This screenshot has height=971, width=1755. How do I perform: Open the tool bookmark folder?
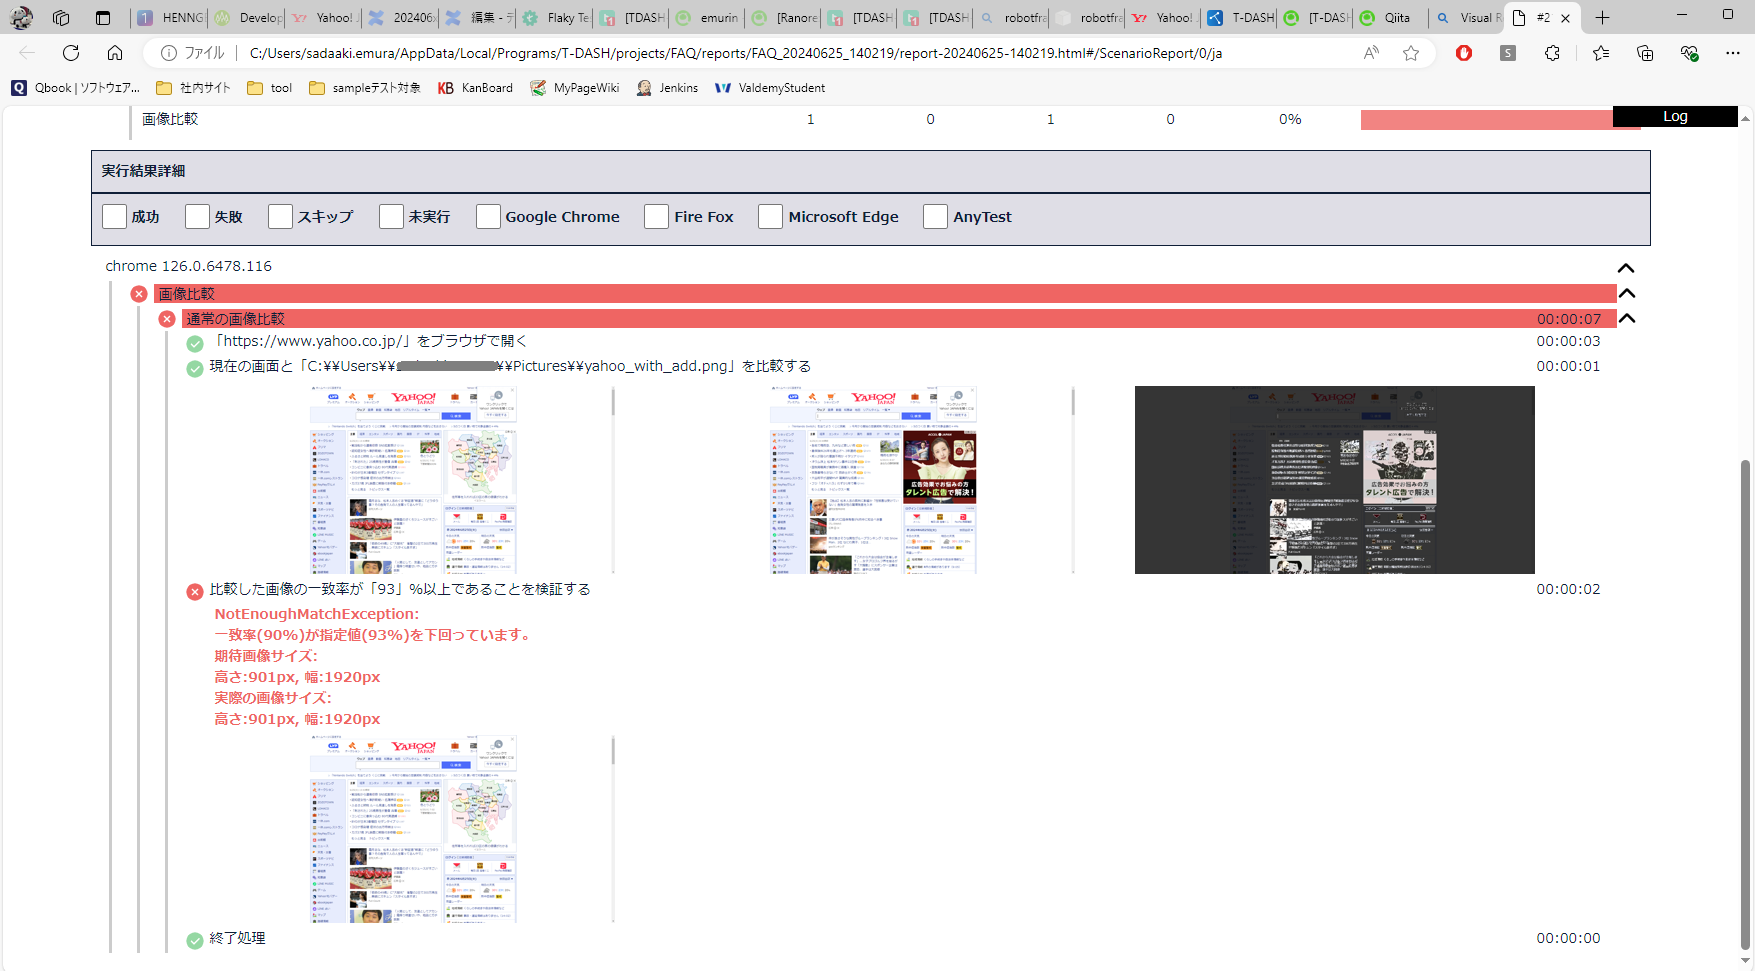[x=270, y=88]
